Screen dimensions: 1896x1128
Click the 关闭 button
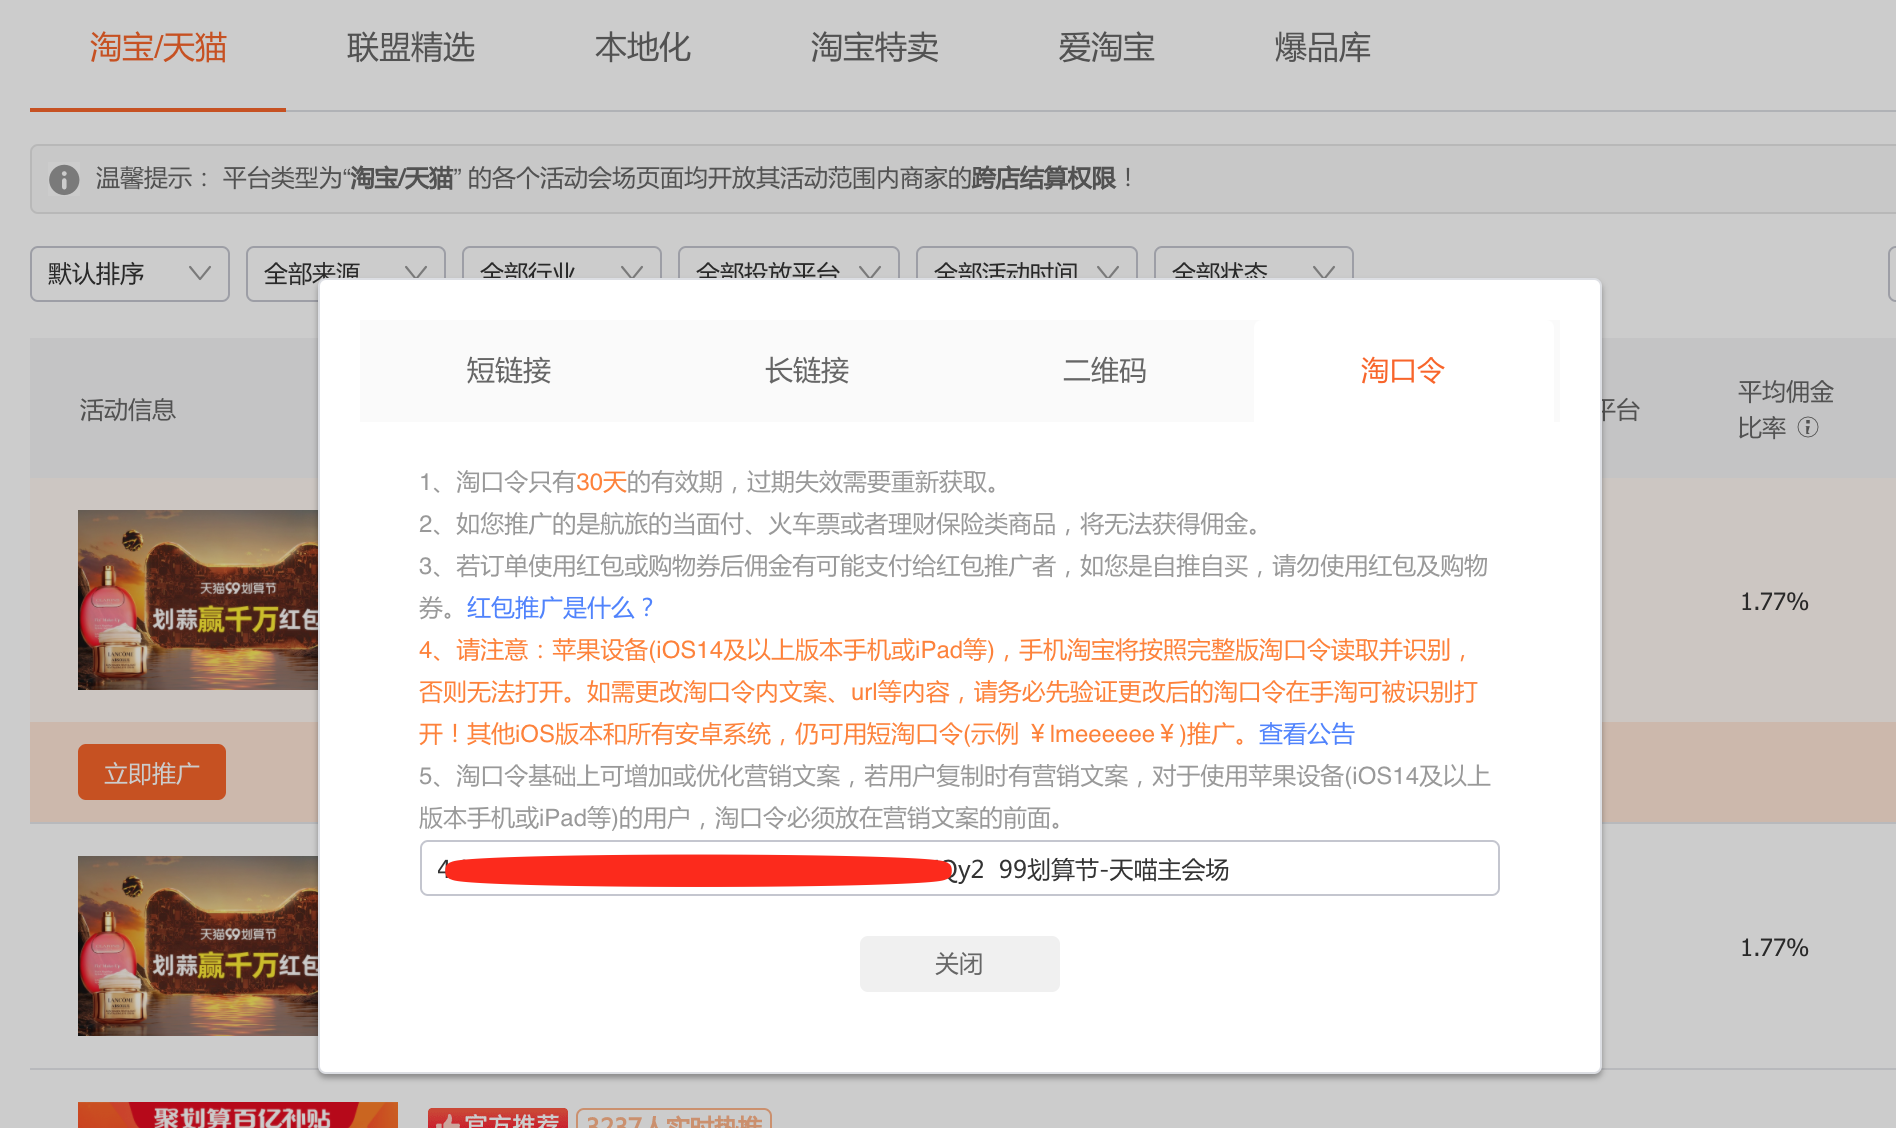click(x=960, y=964)
